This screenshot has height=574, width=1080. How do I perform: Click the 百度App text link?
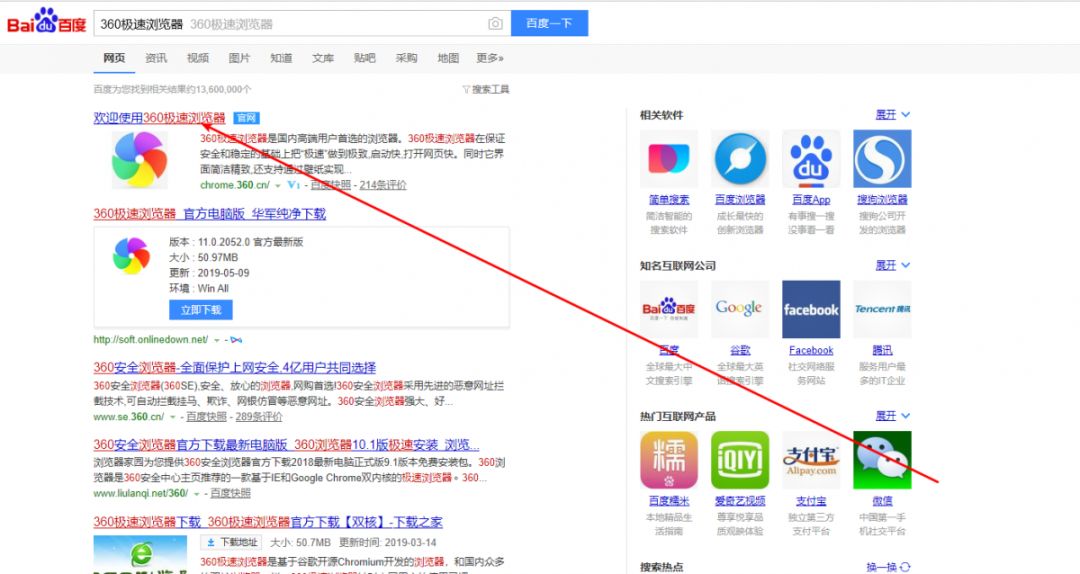(811, 200)
